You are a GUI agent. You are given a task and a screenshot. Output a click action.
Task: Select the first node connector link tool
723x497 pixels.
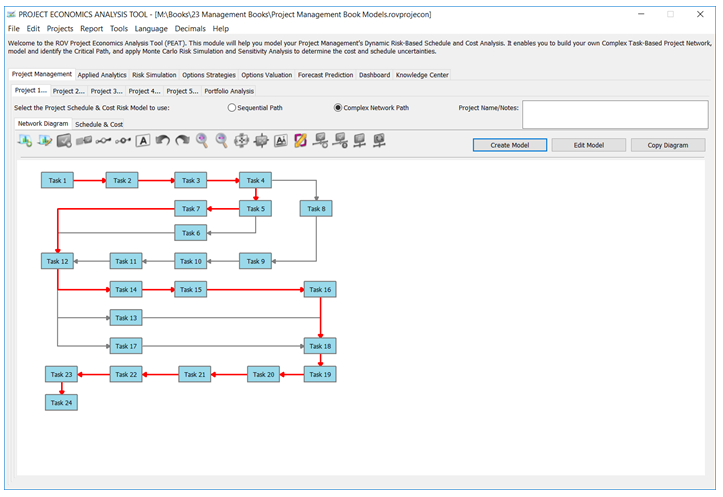pos(103,140)
